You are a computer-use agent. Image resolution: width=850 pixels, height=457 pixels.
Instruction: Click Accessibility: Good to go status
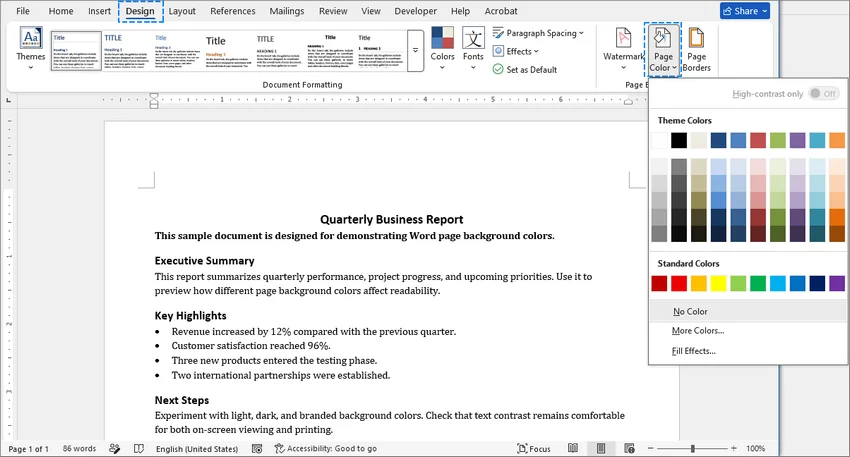click(326, 449)
